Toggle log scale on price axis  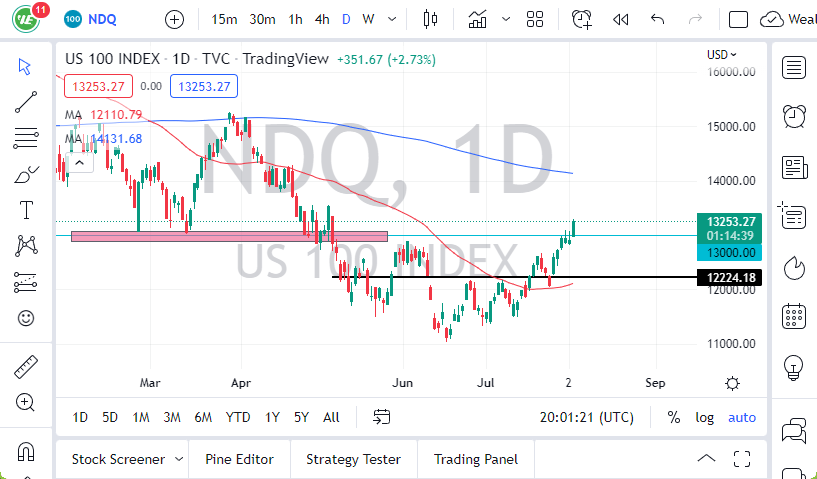705,417
